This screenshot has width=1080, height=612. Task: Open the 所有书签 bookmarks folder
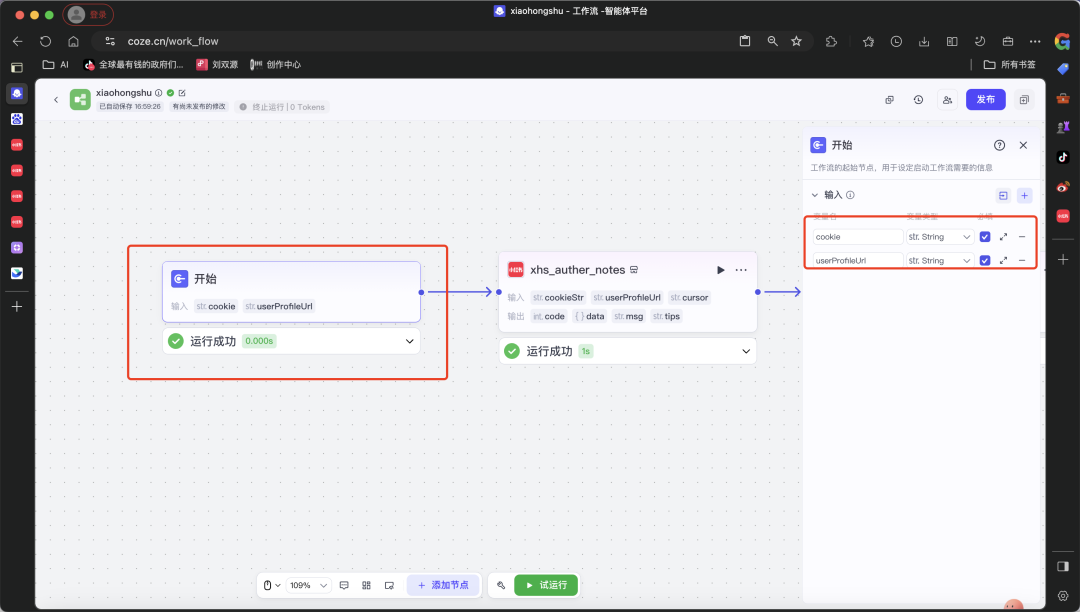pyautogui.click(x=1010, y=65)
